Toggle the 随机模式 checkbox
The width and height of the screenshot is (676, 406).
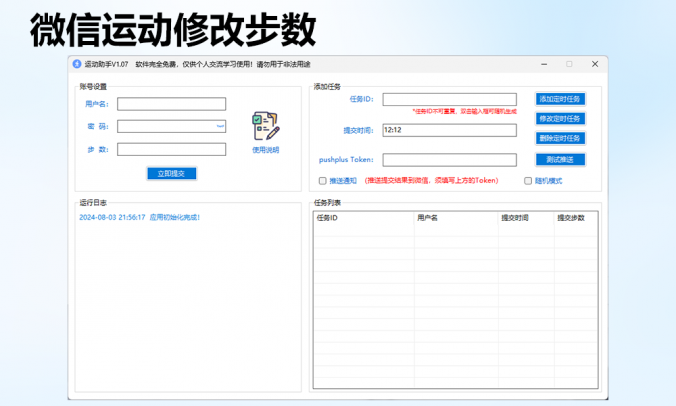(x=528, y=181)
